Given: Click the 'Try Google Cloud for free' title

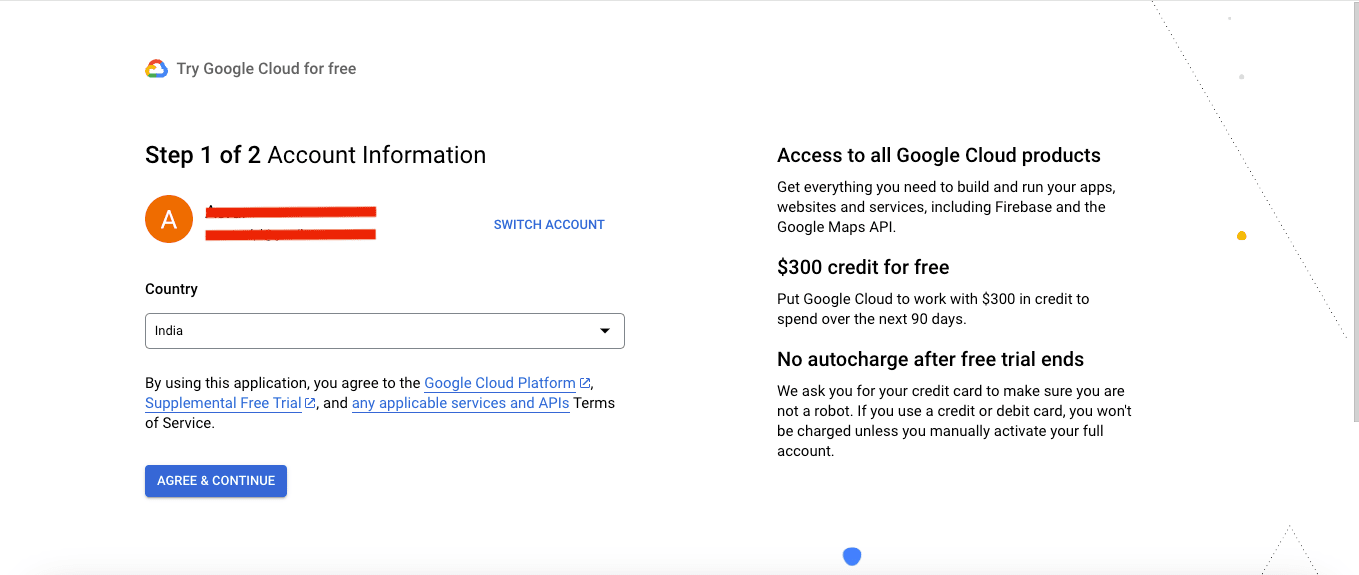Looking at the screenshot, I should (x=266, y=69).
